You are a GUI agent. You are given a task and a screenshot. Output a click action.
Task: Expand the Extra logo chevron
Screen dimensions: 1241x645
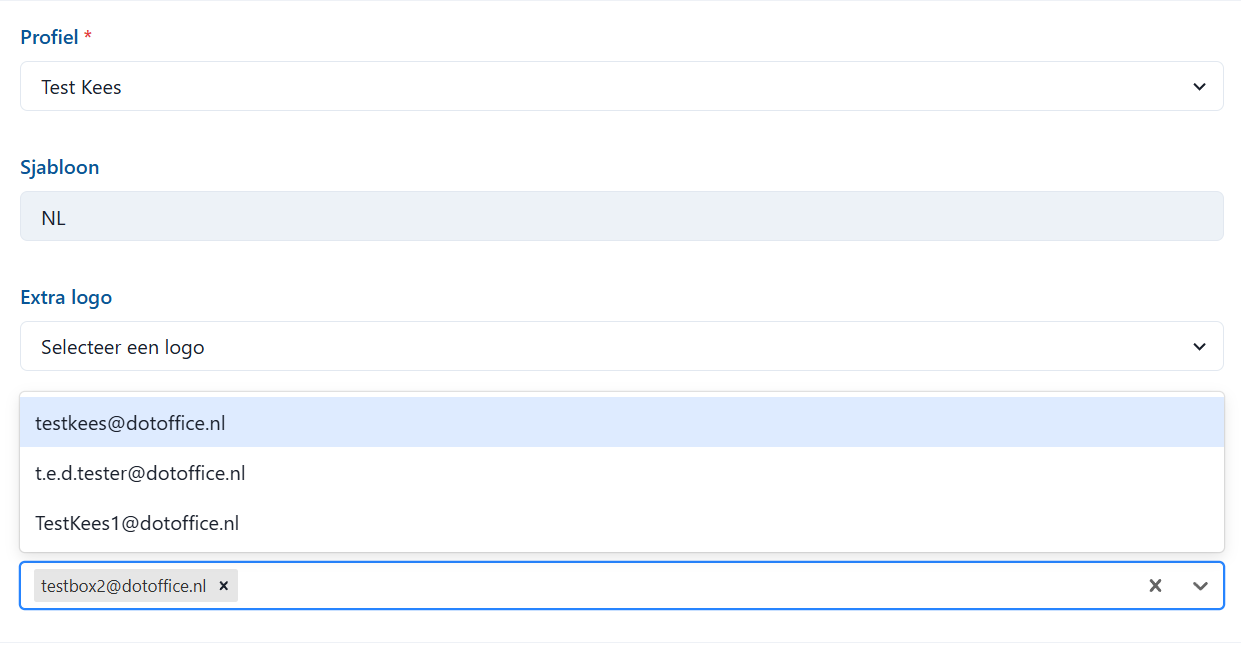[1199, 347]
